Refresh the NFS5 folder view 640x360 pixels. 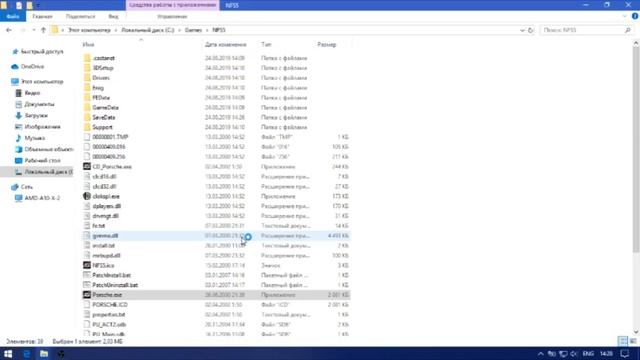click(531, 30)
